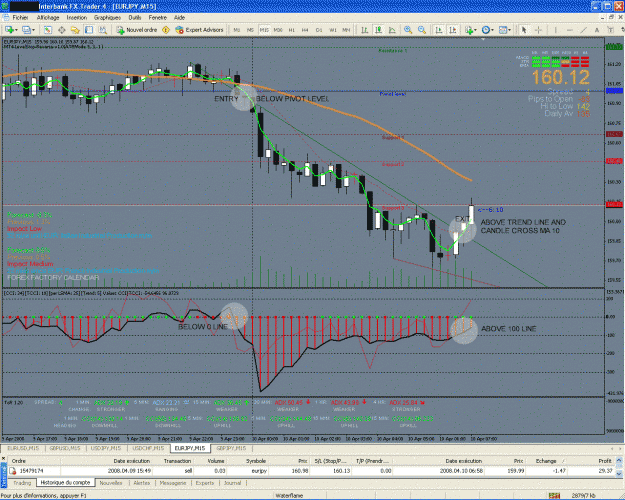The height and width of the screenshot is (500, 625).
Task: Open the profiles toolbar icon
Action: [26, 30]
